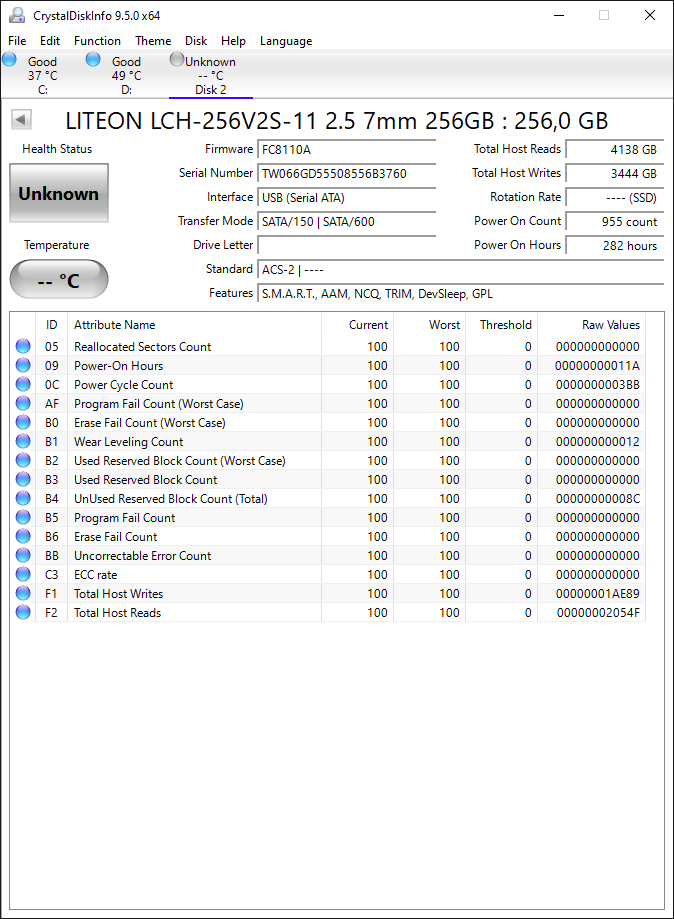Click Power On Count value 955 count

615,222
